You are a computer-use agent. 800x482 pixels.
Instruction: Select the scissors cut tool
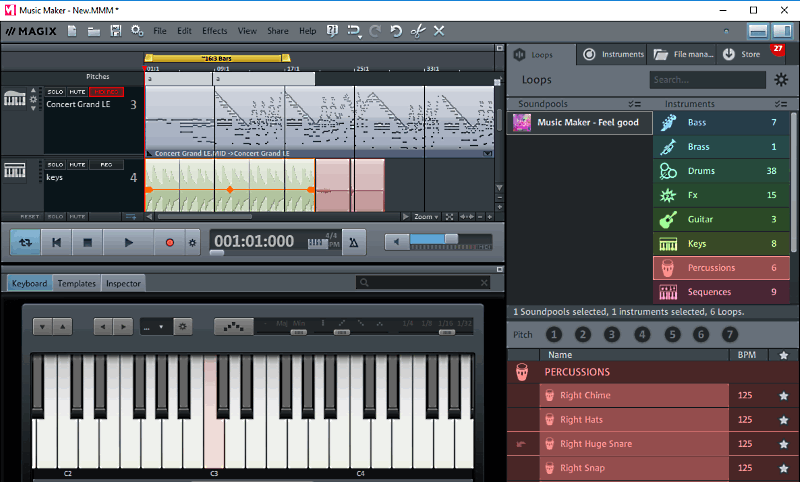[x=418, y=31]
